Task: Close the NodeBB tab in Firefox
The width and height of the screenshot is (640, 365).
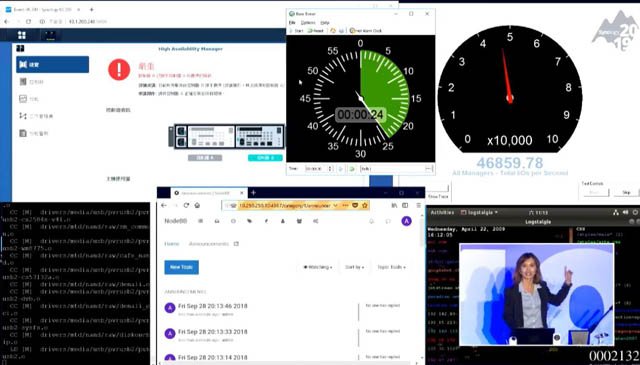Action: pos(242,193)
